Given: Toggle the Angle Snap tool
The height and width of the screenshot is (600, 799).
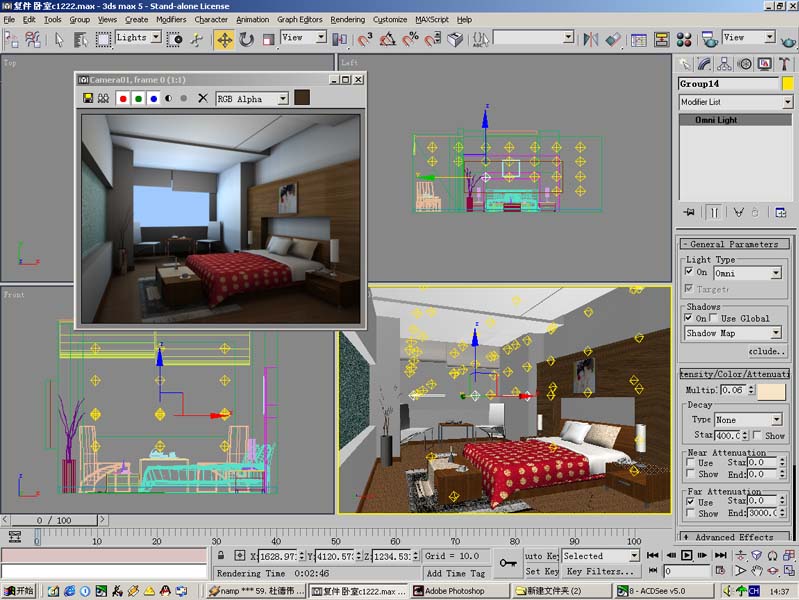Looking at the screenshot, I should pos(388,39).
